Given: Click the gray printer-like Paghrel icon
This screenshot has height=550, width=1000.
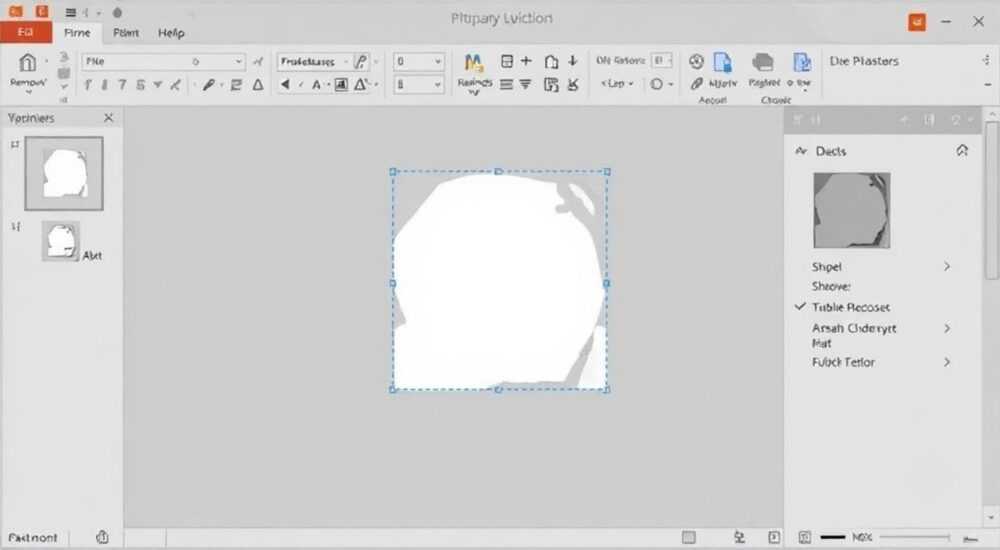Looking at the screenshot, I should (x=763, y=63).
